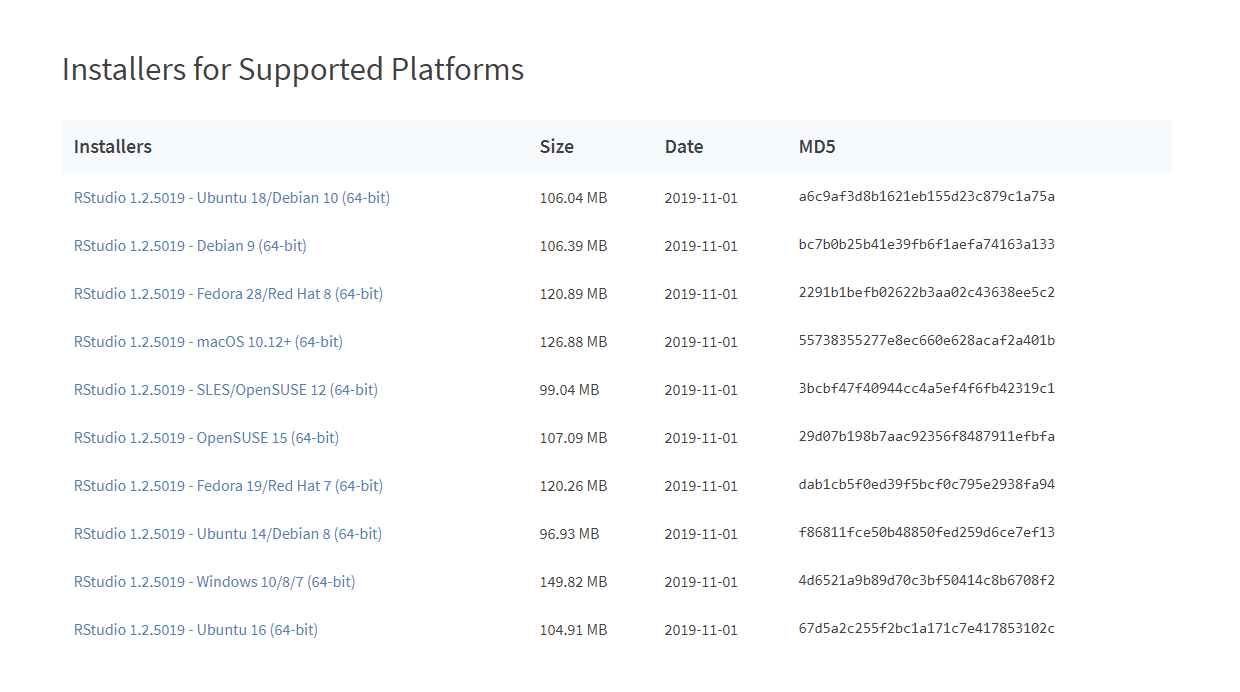The width and height of the screenshot is (1240, 692).
Task: Select MD5 hash 3bcbf47f40944cc4a5ef4f6fb42319c1
Action: coord(927,389)
